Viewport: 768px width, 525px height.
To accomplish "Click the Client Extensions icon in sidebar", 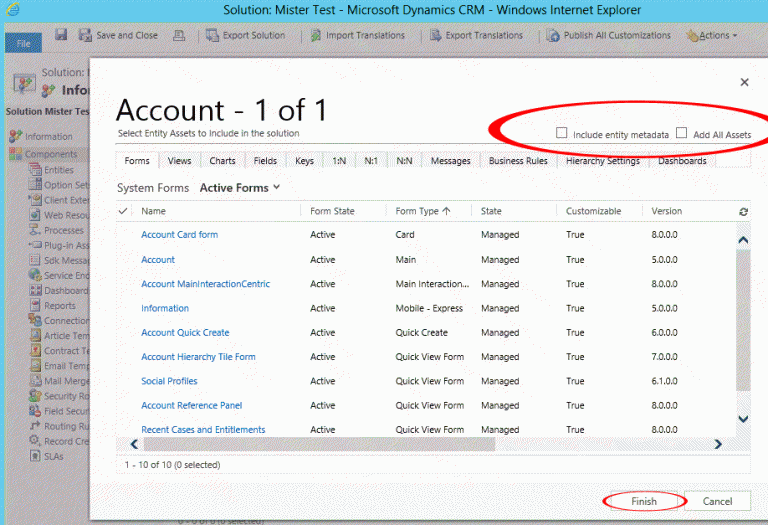I will (35, 200).
